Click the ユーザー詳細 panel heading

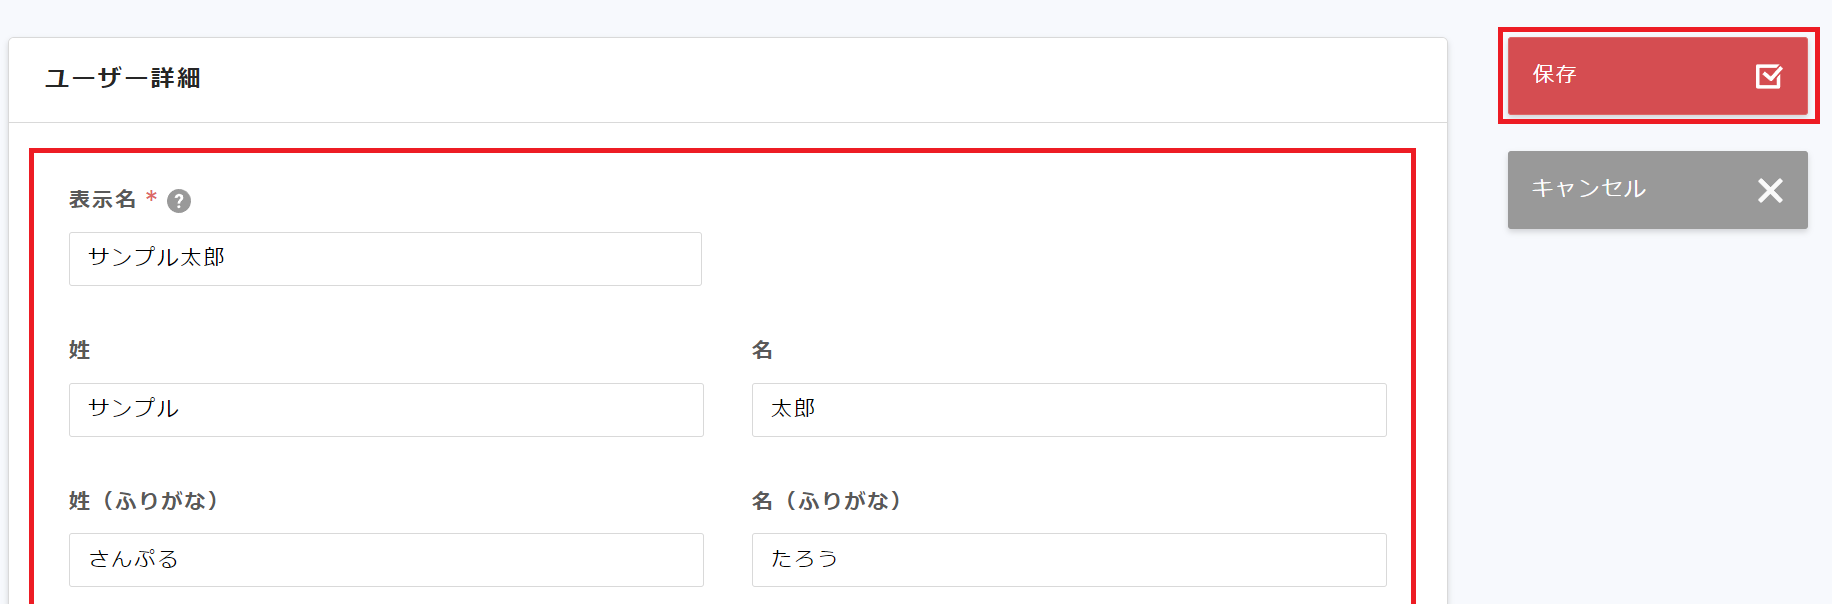123,78
